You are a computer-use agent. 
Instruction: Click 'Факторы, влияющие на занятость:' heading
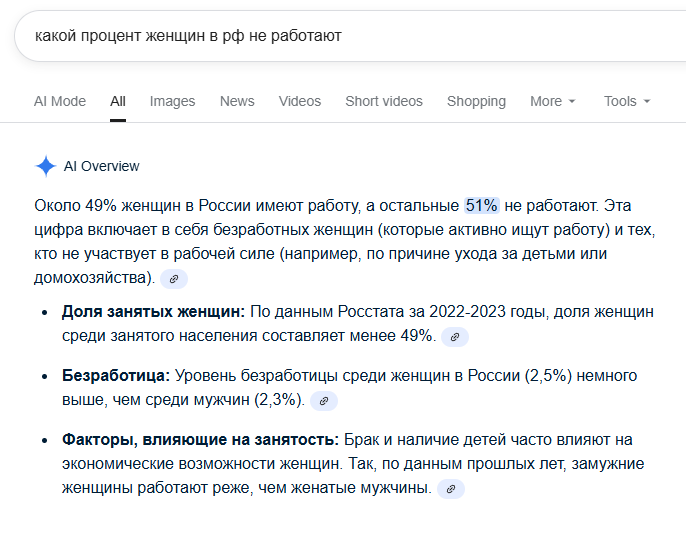[200, 440]
